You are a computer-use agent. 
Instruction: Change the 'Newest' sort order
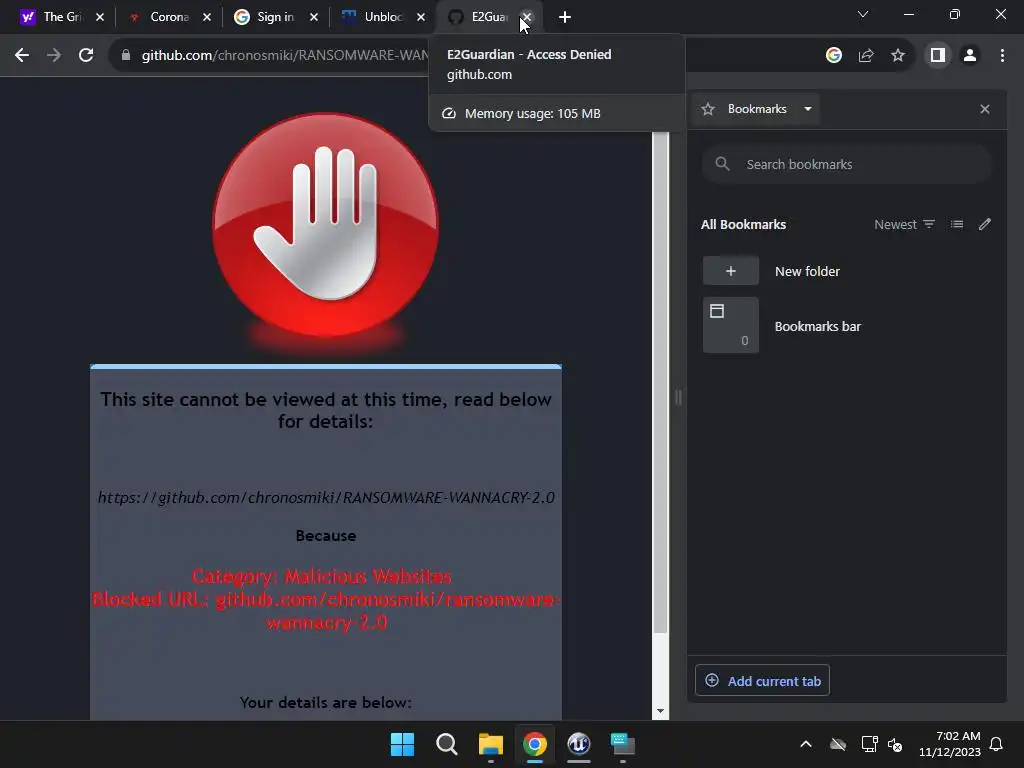coord(904,225)
